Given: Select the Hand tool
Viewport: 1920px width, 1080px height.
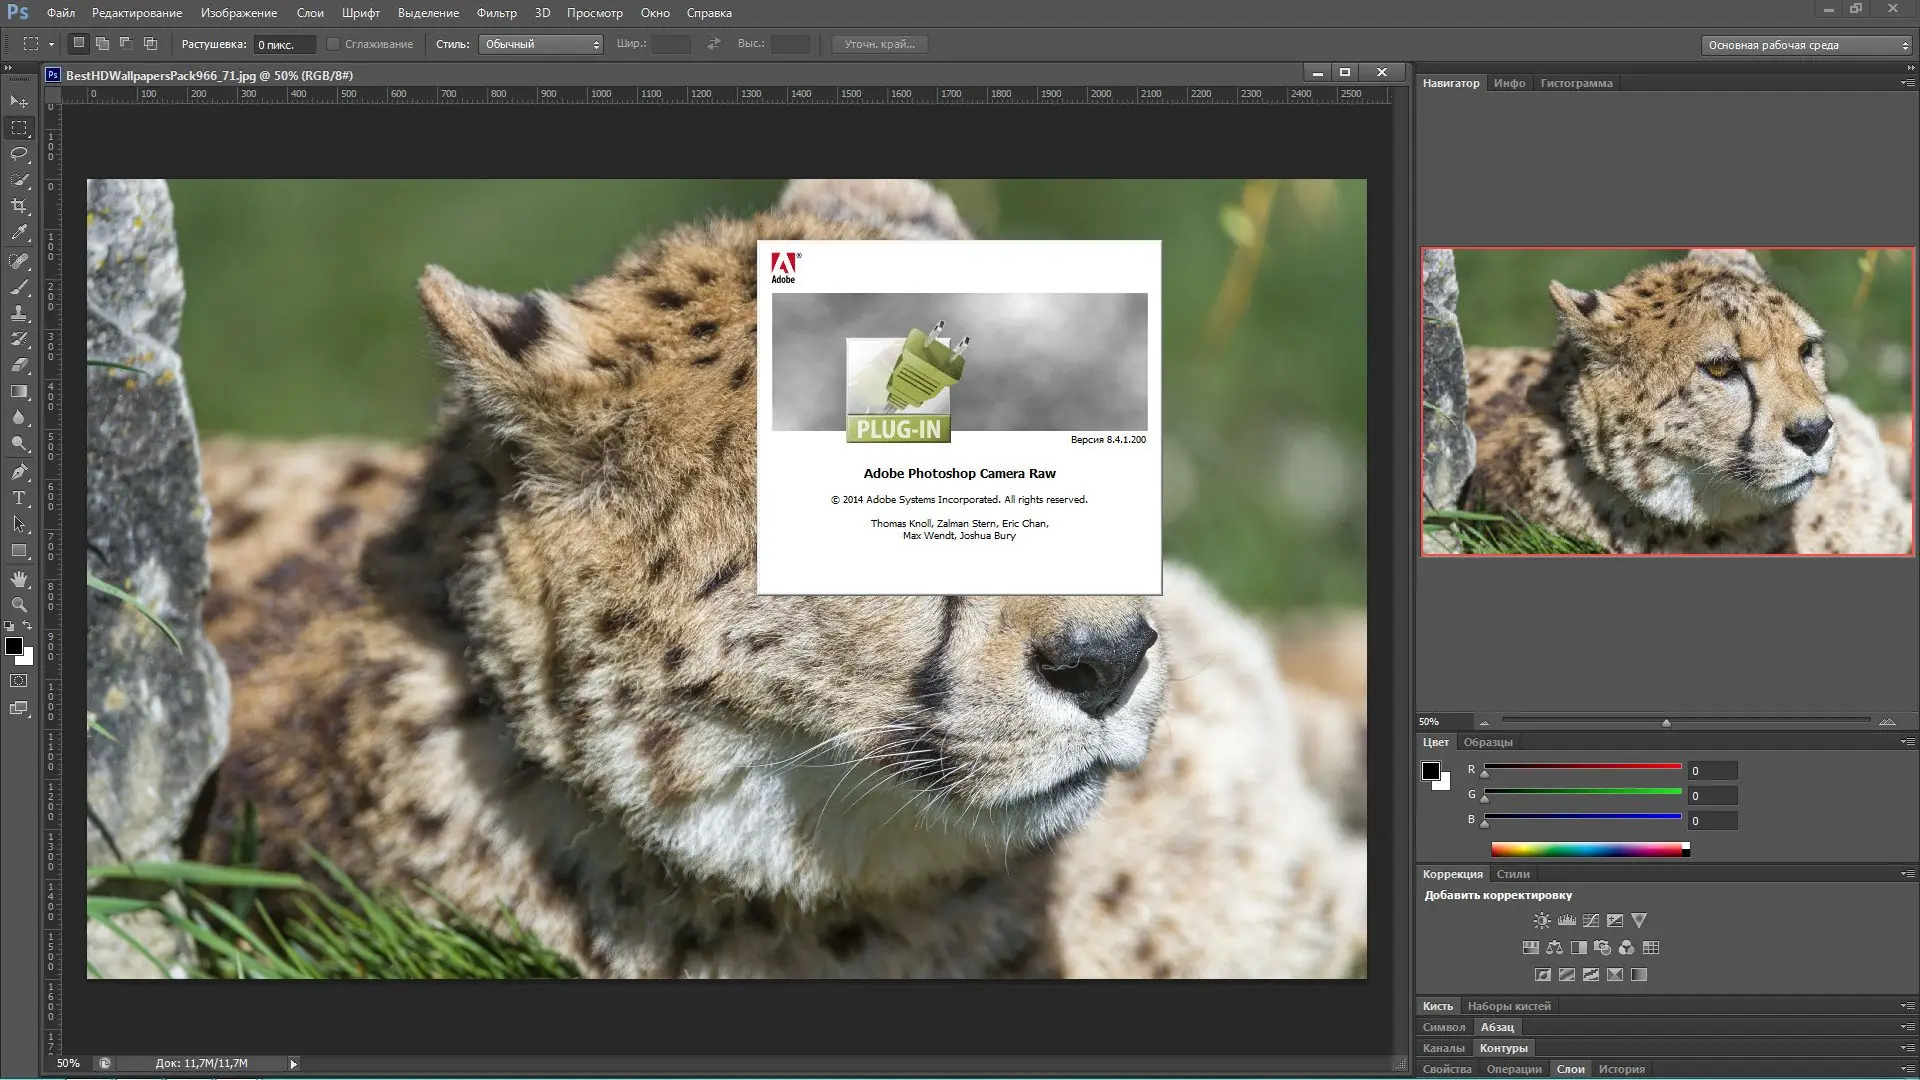Looking at the screenshot, I should (19, 579).
